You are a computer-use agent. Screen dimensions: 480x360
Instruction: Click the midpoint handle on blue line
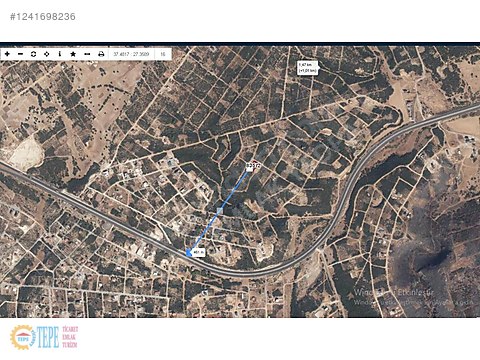click(x=220, y=210)
